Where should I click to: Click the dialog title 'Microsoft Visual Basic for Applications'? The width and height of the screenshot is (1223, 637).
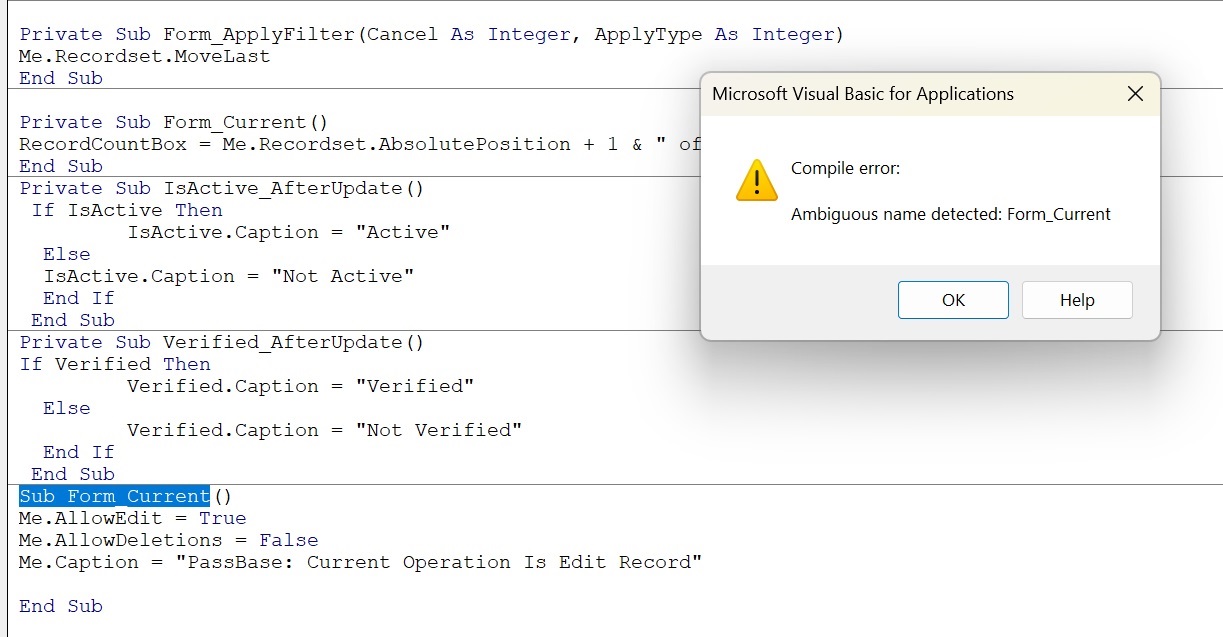click(x=862, y=94)
